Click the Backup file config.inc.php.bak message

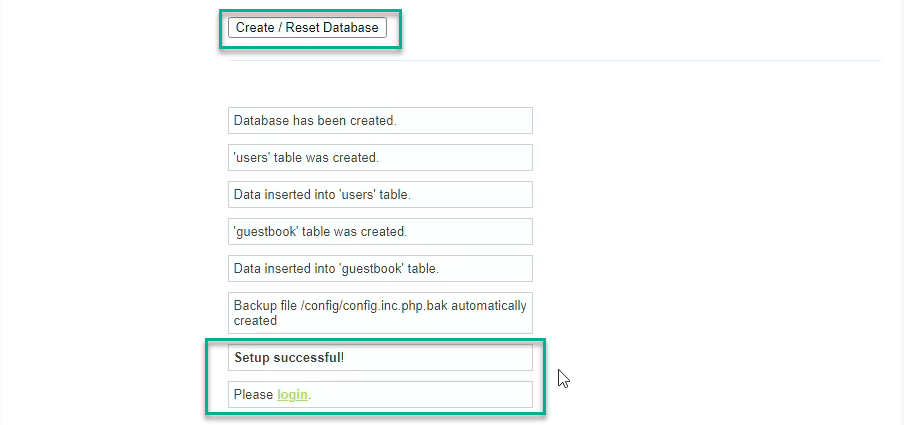tap(381, 313)
